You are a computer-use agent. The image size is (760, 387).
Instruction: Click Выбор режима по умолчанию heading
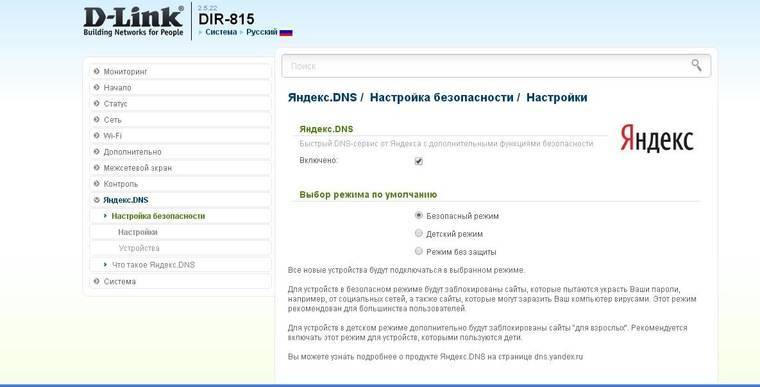coord(368,194)
